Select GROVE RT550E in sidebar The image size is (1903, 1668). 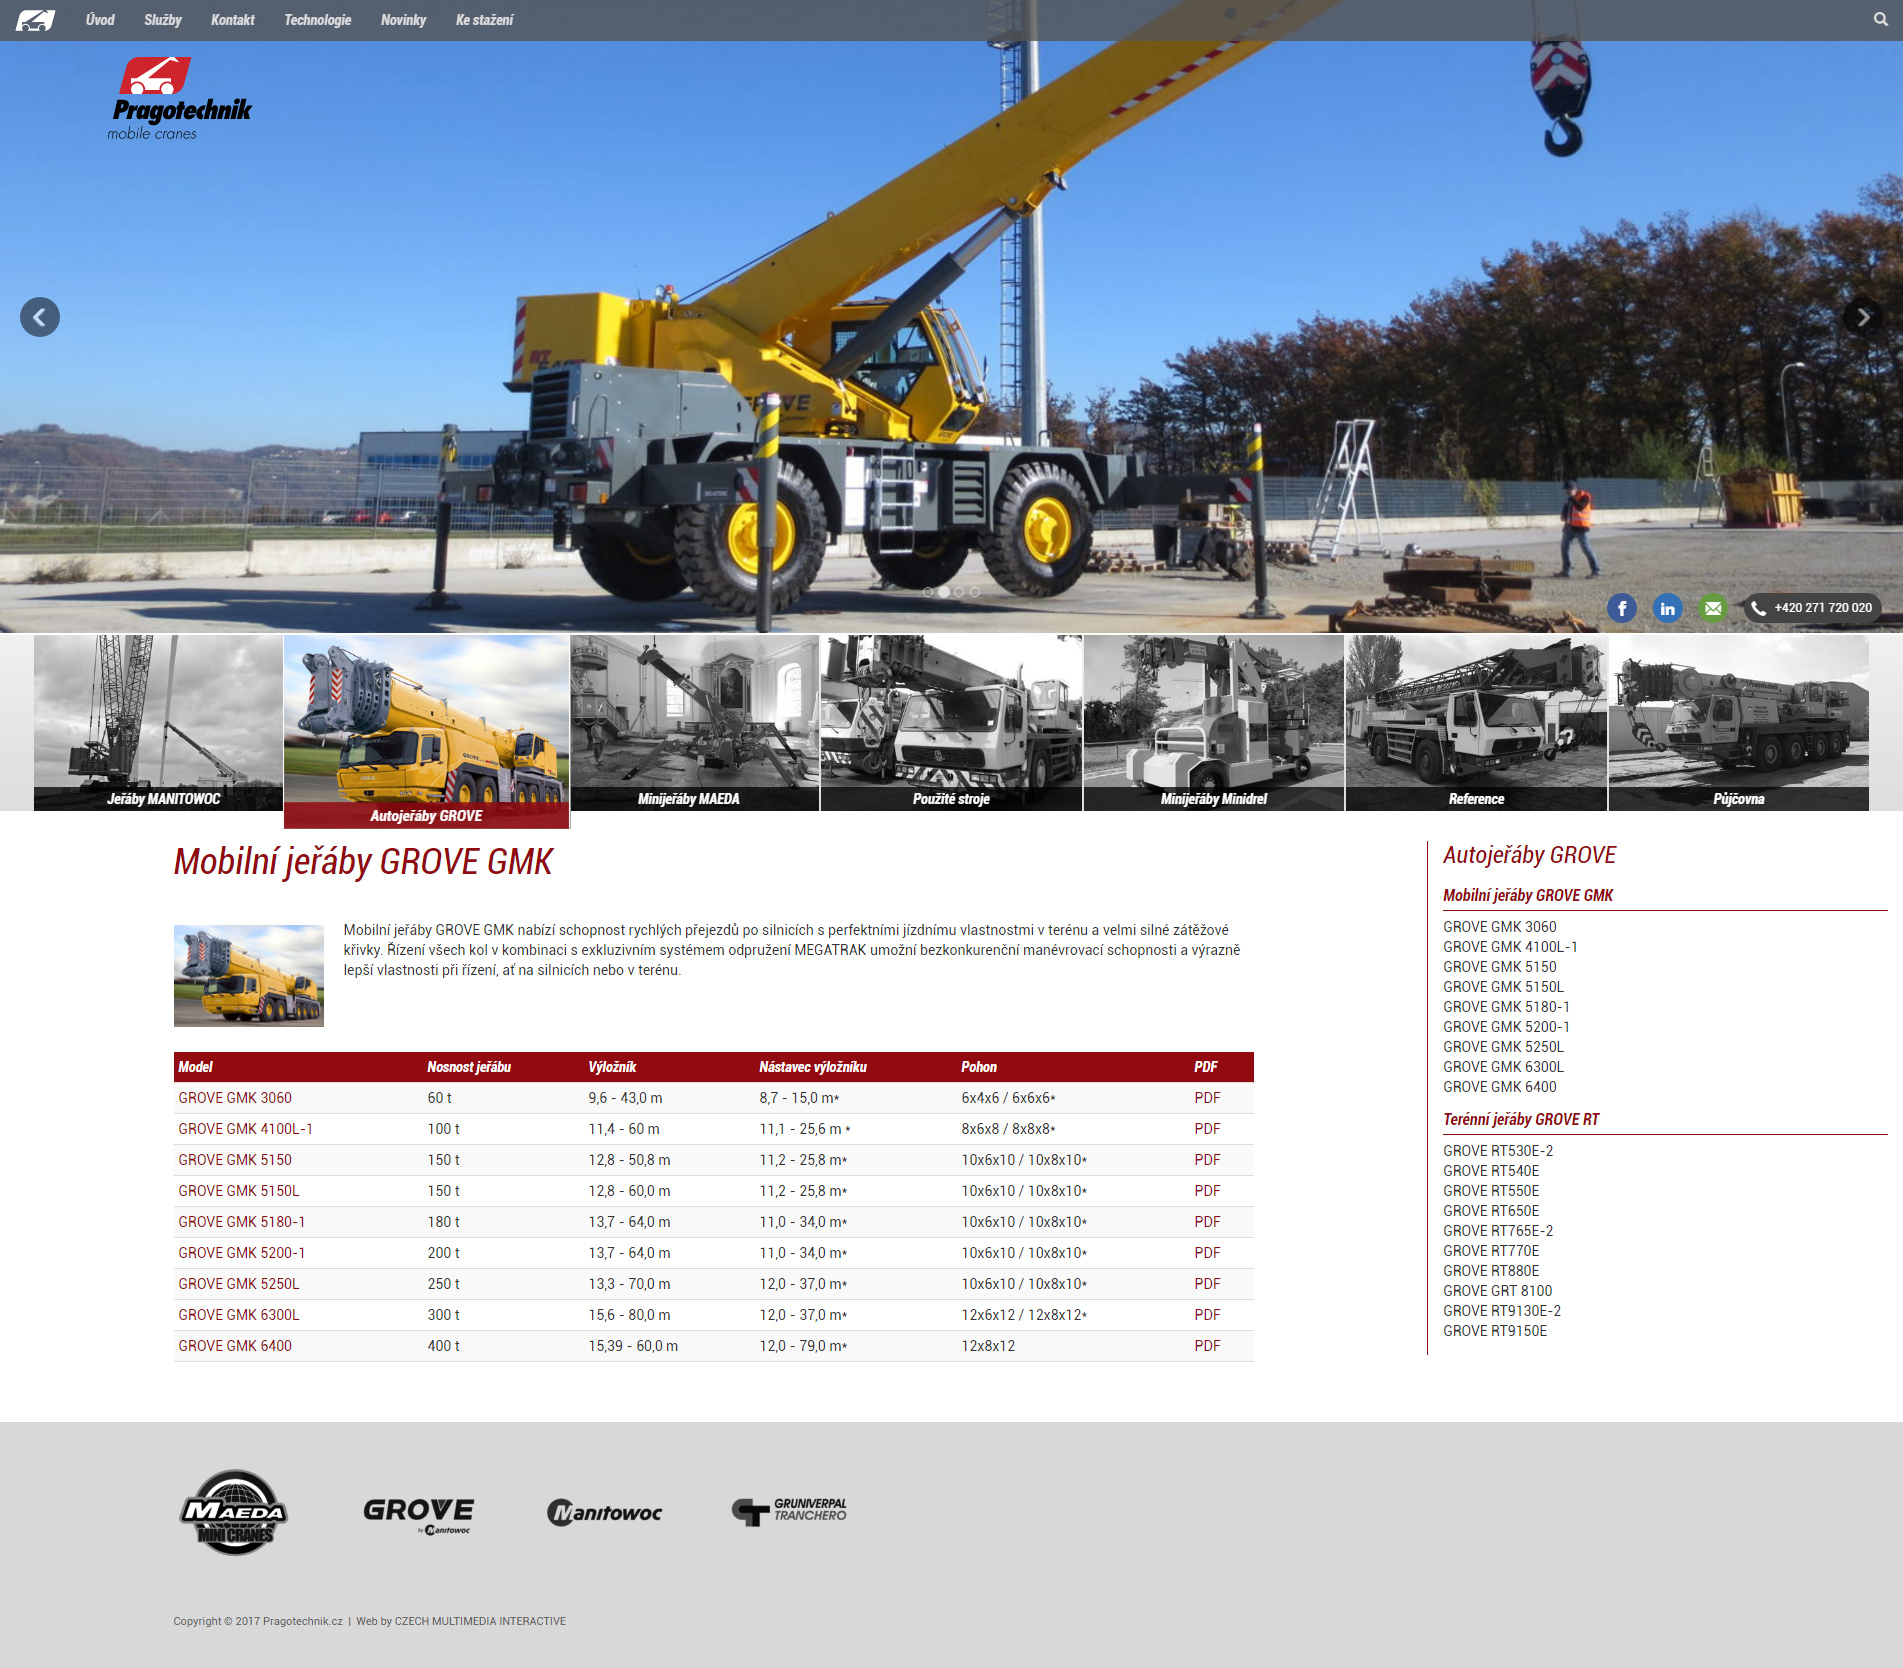pyautogui.click(x=1491, y=1191)
